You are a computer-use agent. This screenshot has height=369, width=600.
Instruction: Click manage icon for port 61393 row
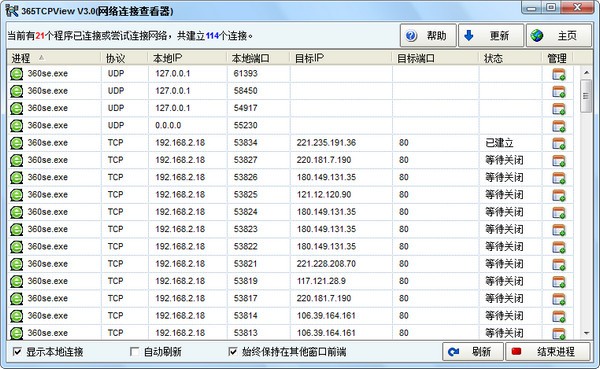558,74
